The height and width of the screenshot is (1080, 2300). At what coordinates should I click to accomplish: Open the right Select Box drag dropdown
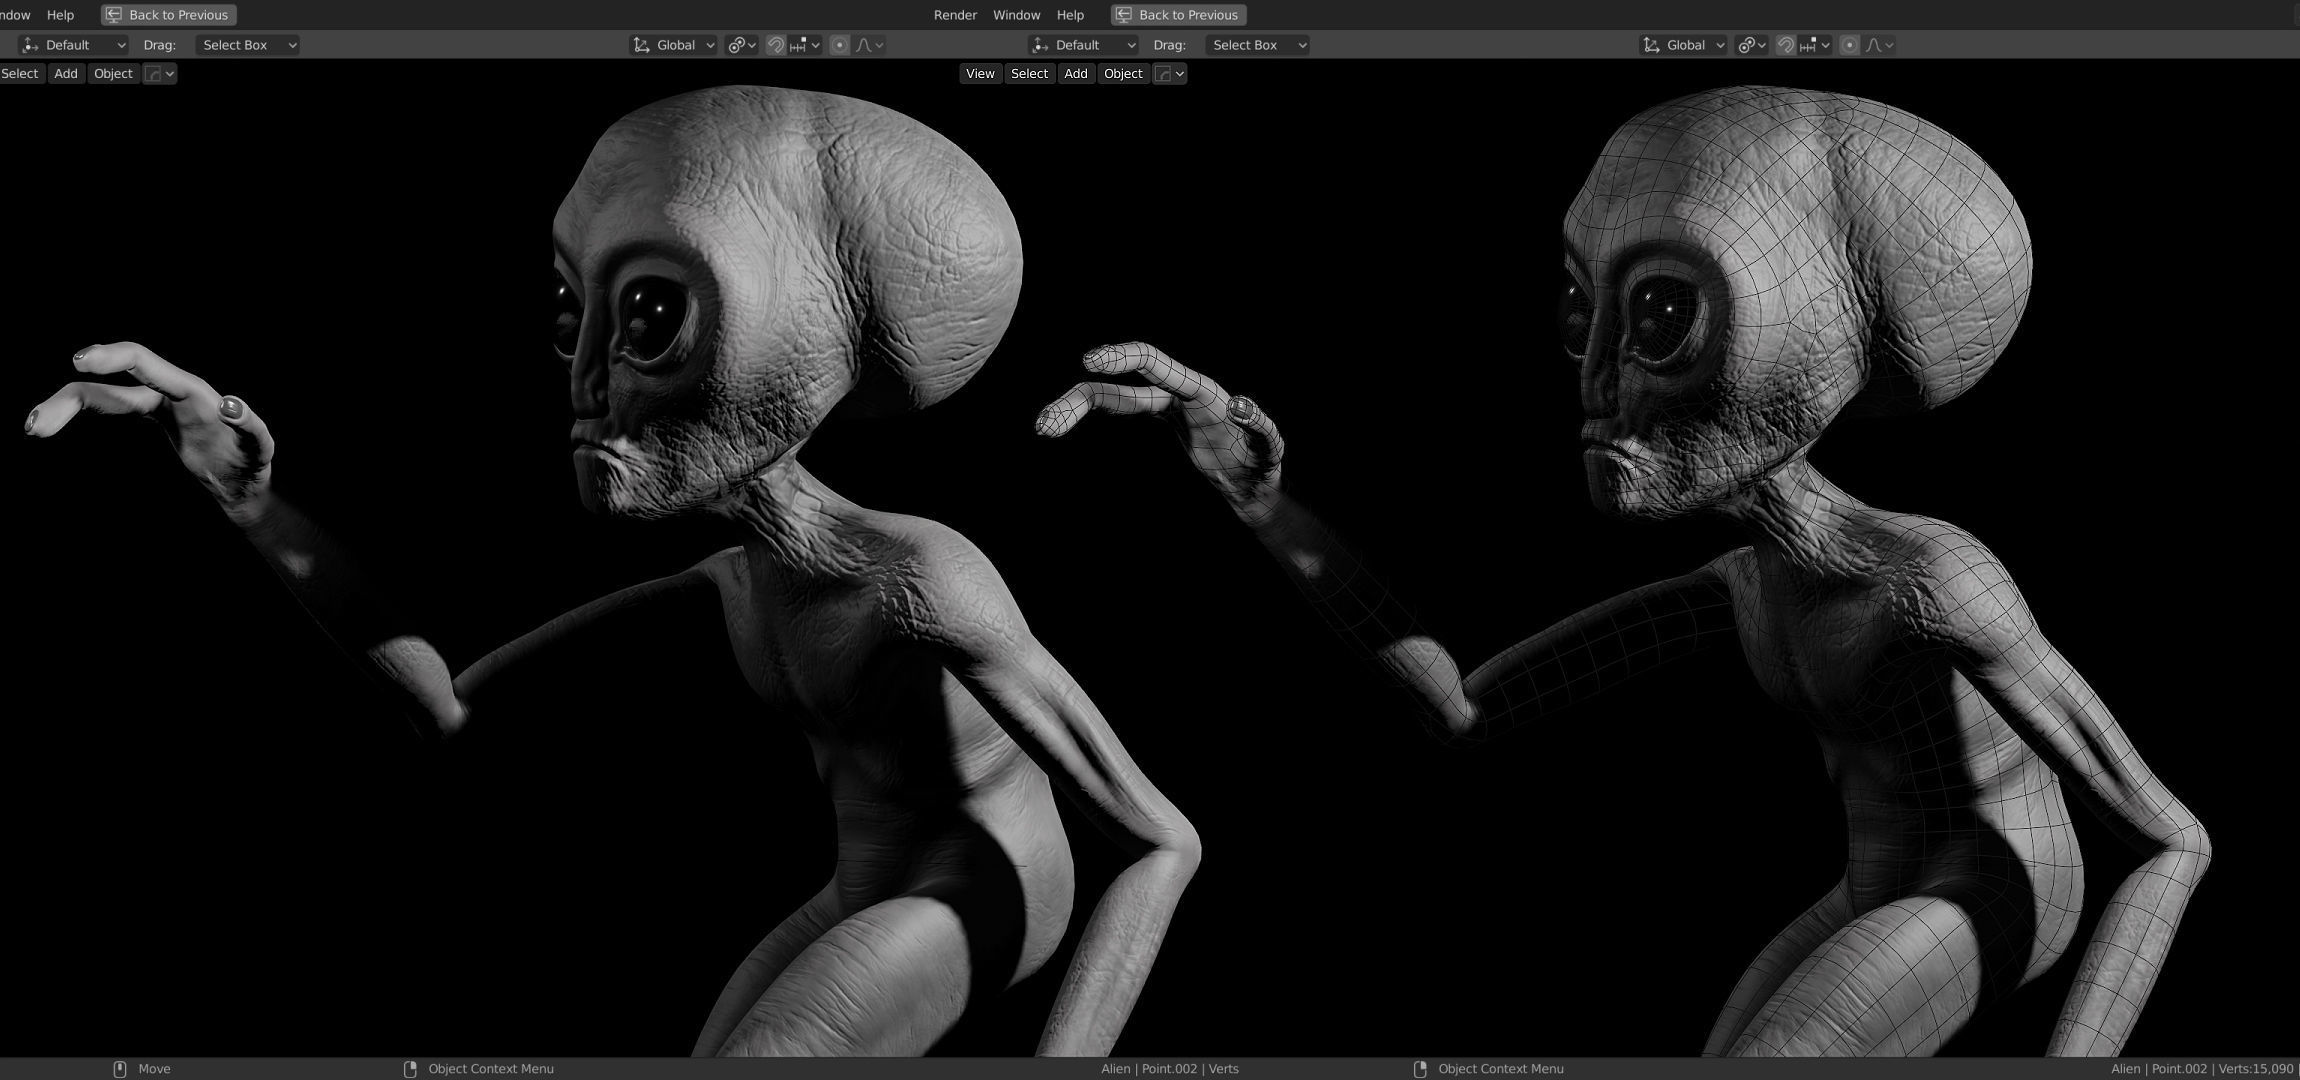pyautogui.click(x=1257, y=45)
